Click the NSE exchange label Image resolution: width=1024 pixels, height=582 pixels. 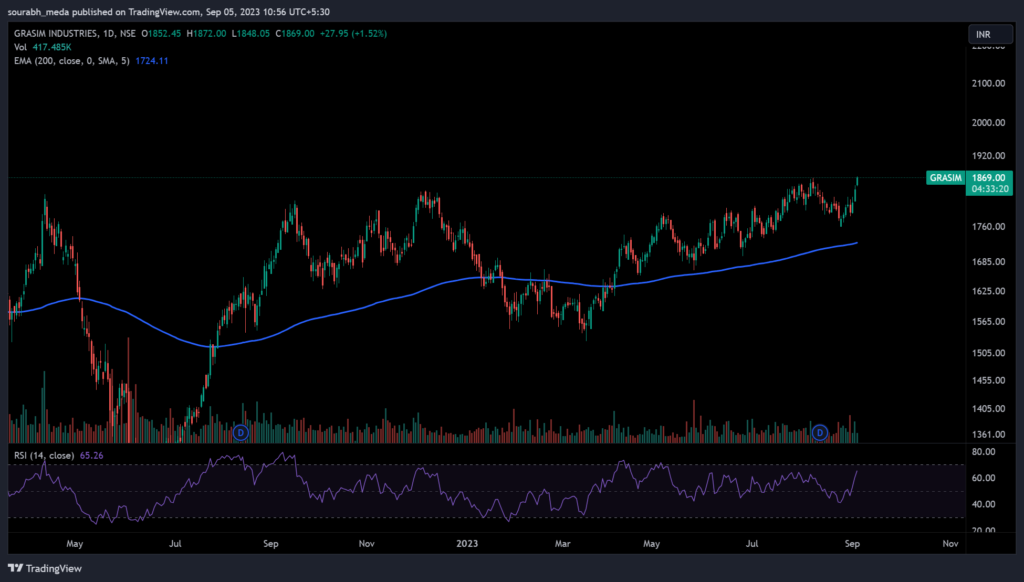coord(128,33)
